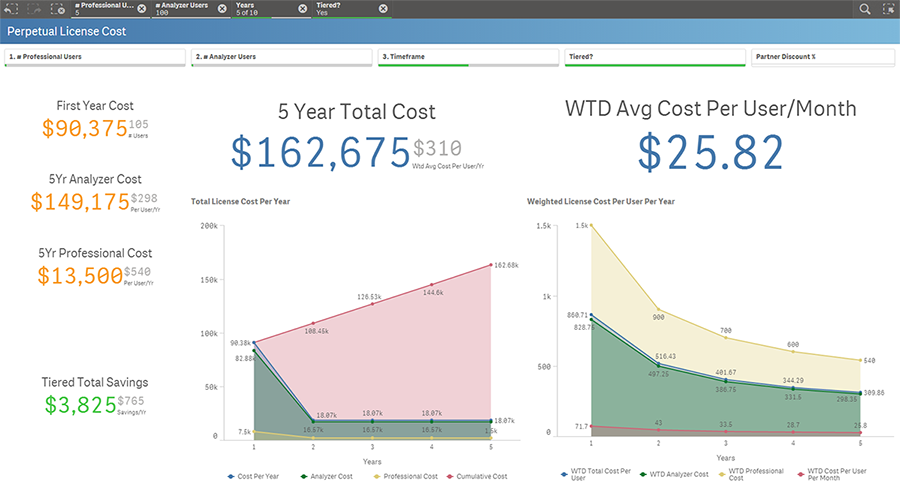Open the smart search magnifier
Screen dimensions: 900x491
pyautogui.click(x=864, y=9)
